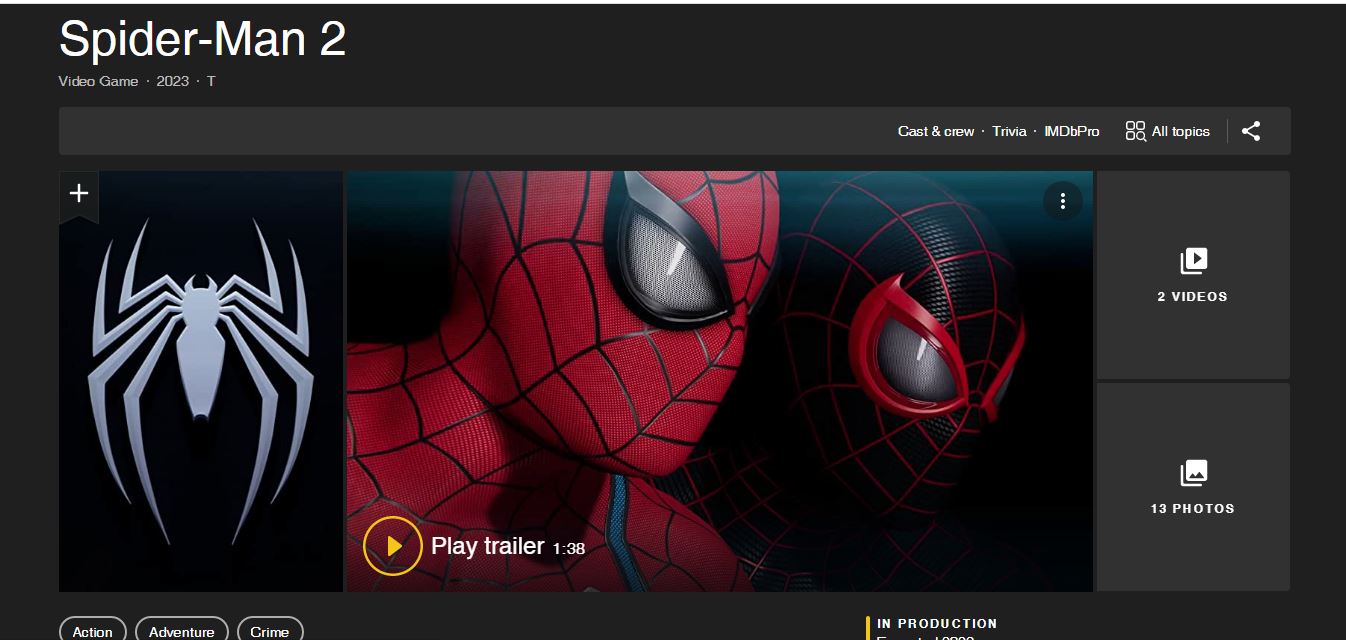Click the T rating link
Screen dimensions: 1346x640
coord(211,81)
